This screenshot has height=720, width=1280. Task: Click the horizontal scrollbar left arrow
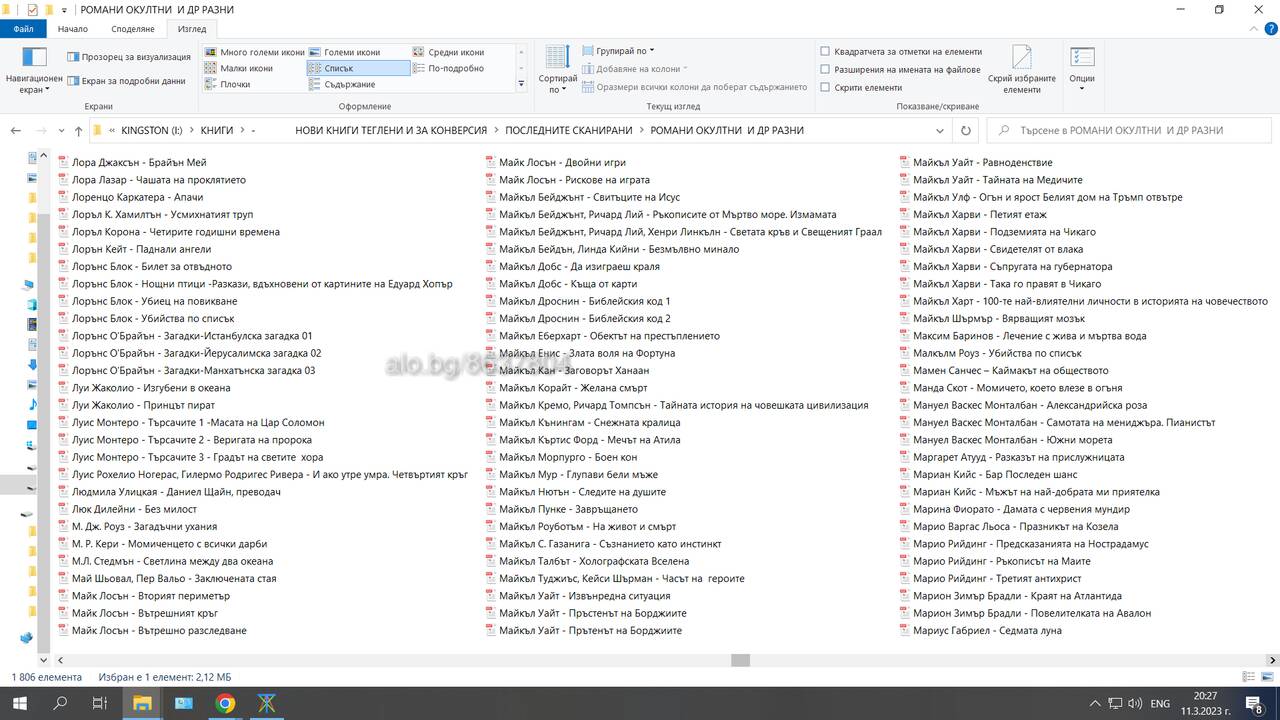coord(59,660)
